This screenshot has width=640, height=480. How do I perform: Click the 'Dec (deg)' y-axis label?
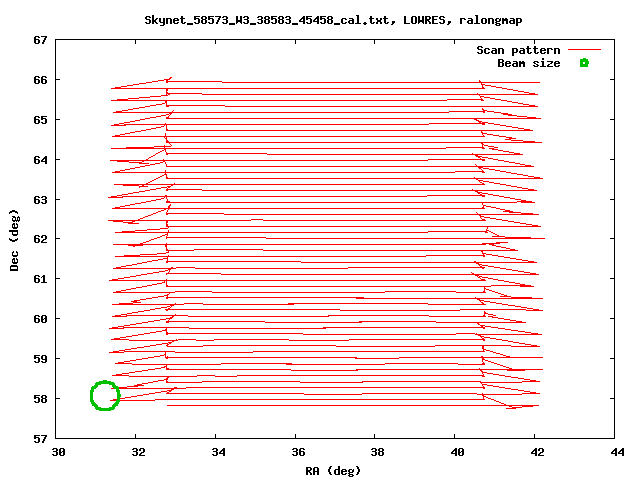(x=14, y=240)
